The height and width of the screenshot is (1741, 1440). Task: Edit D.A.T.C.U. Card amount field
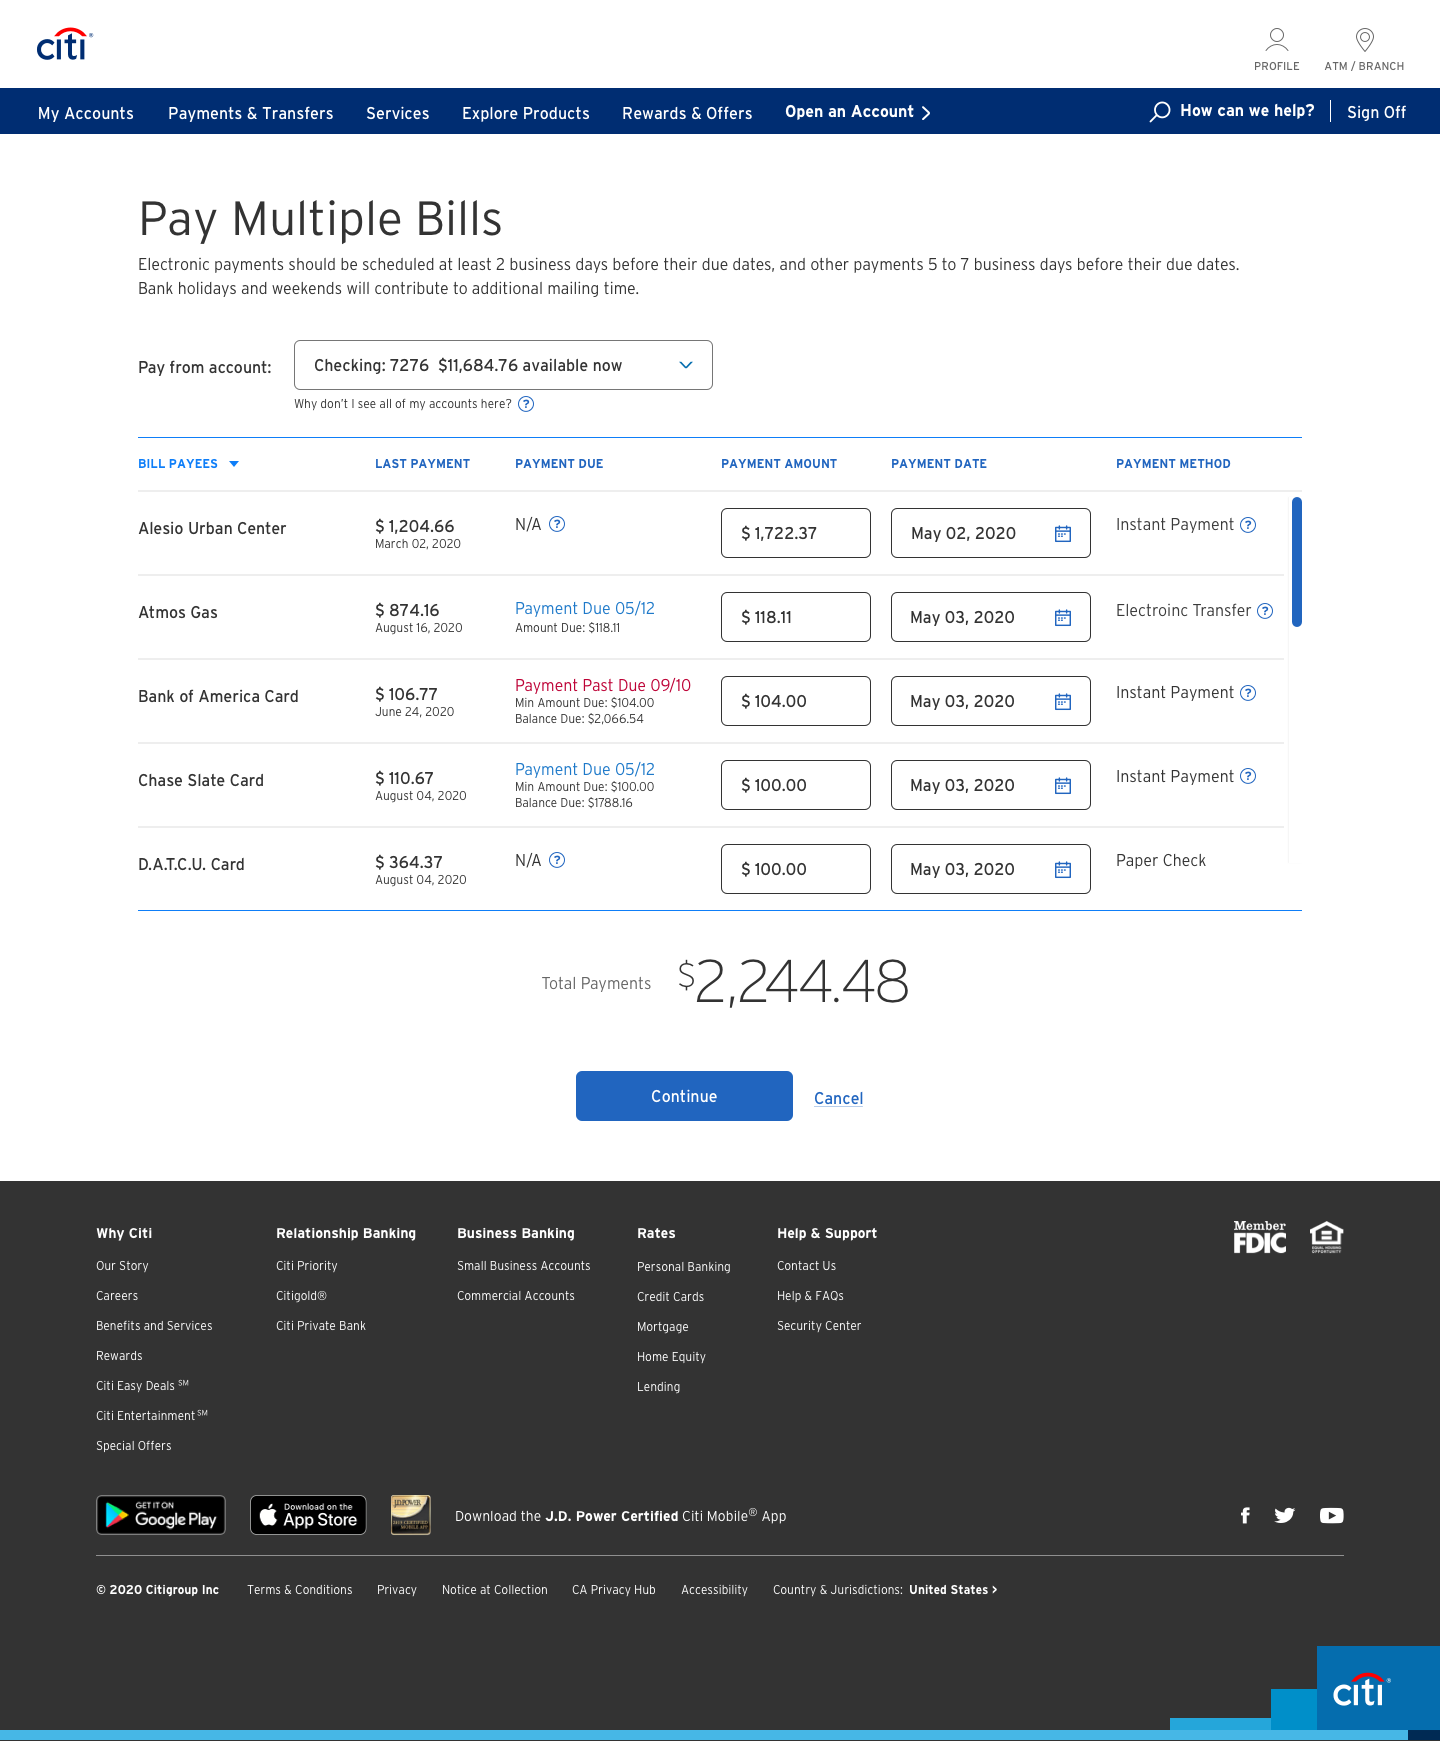point(796,869)
